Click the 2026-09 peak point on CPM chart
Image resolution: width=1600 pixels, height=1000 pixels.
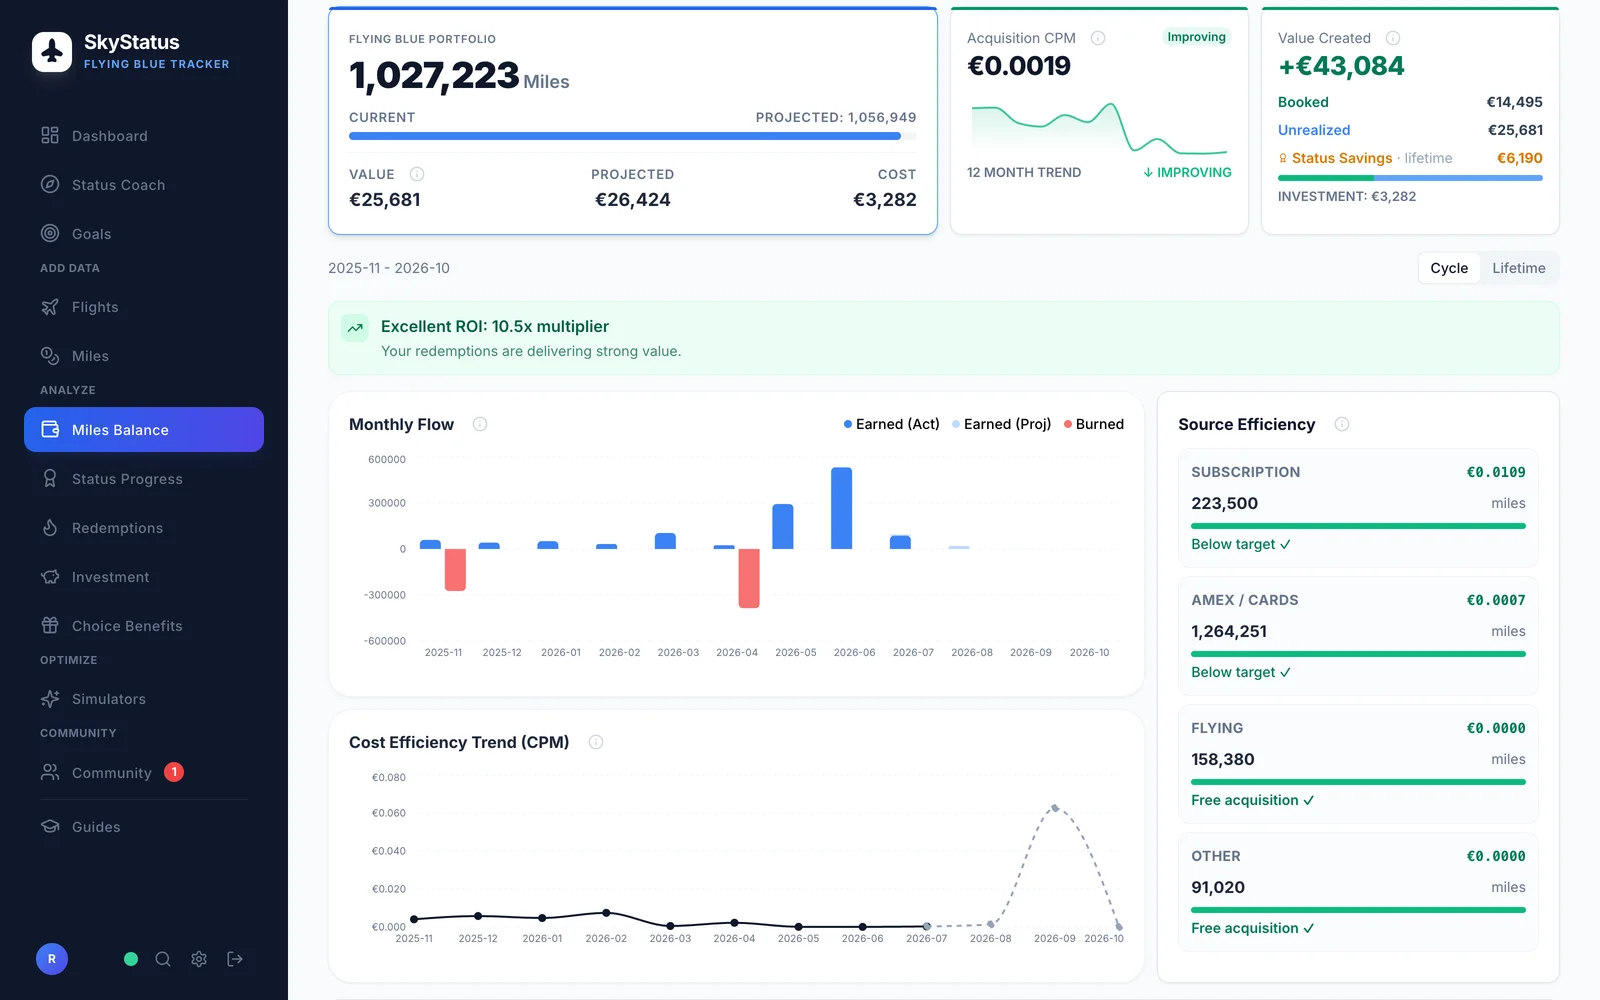[1055, 808]
